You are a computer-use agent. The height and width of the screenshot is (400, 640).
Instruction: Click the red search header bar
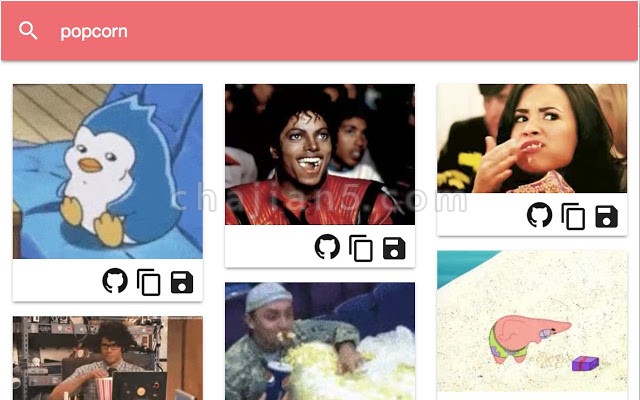[x=320, y=31]
